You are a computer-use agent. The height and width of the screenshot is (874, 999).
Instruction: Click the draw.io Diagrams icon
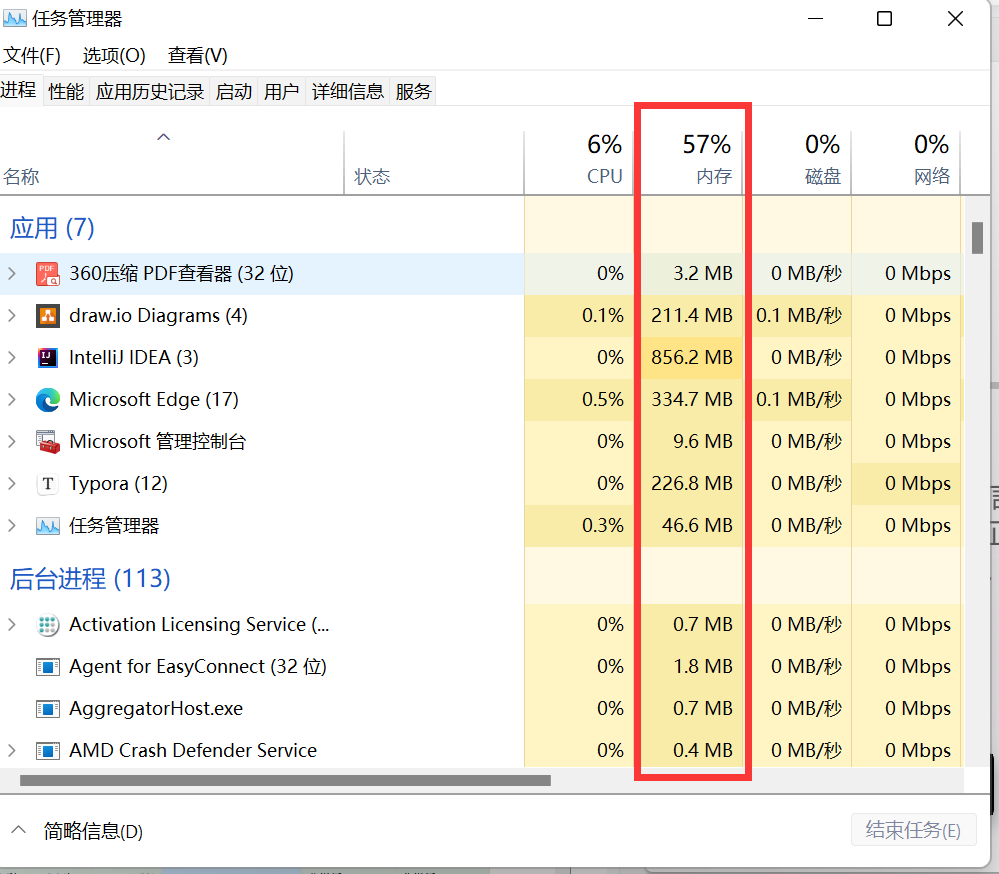(x=48, y=316)
